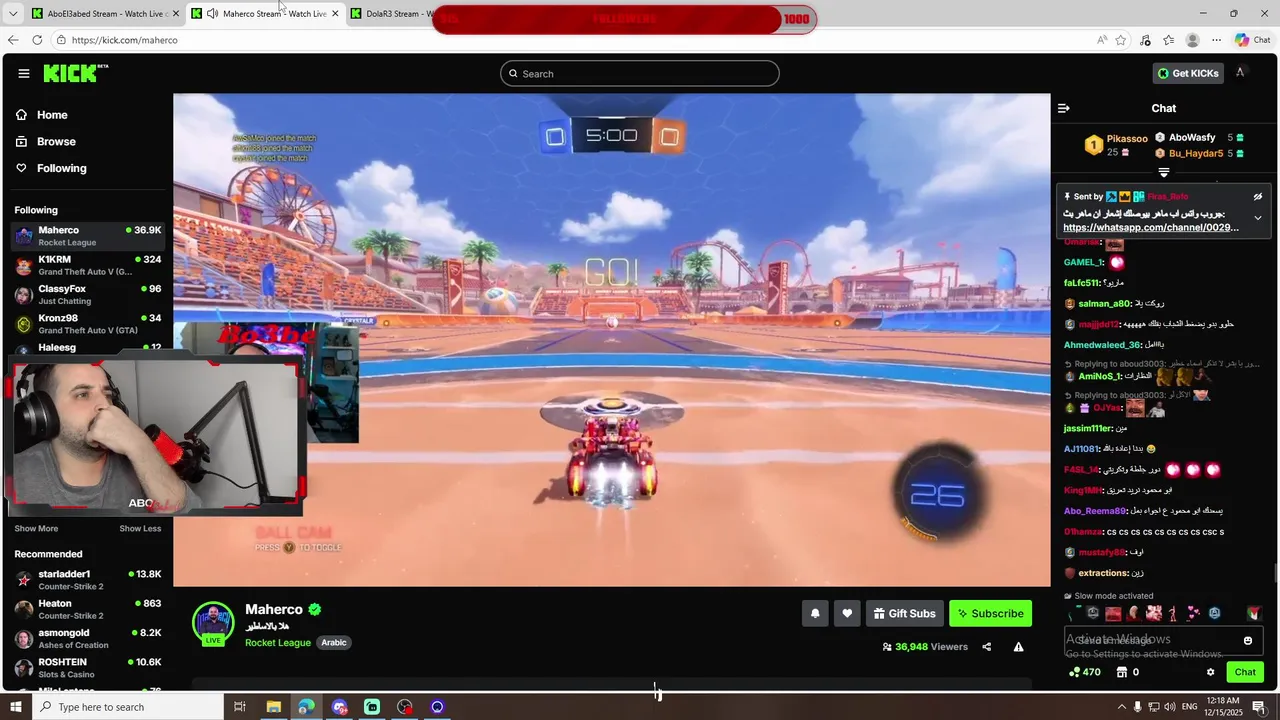Mute the Maherco Stream tab audio

point(212,13)
